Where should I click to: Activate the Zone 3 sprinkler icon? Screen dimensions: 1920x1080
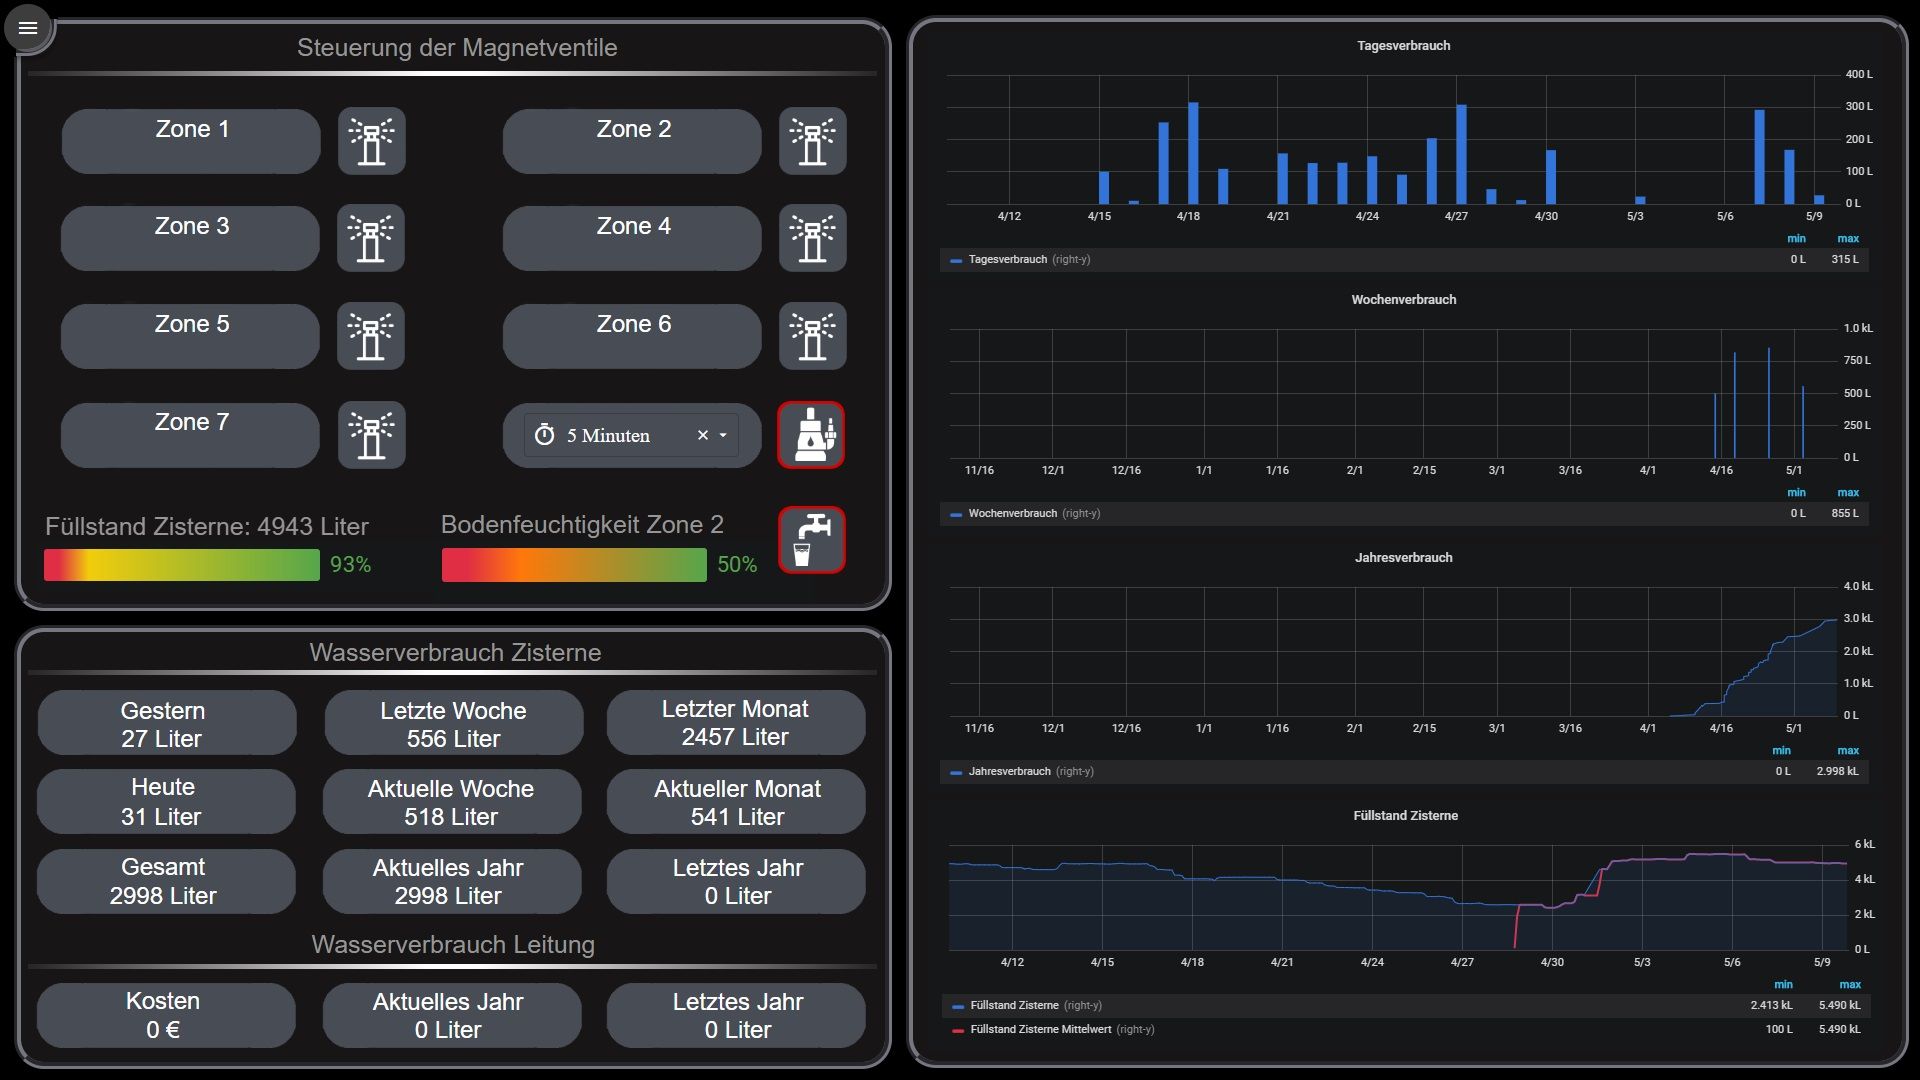(x=371, y=238)
